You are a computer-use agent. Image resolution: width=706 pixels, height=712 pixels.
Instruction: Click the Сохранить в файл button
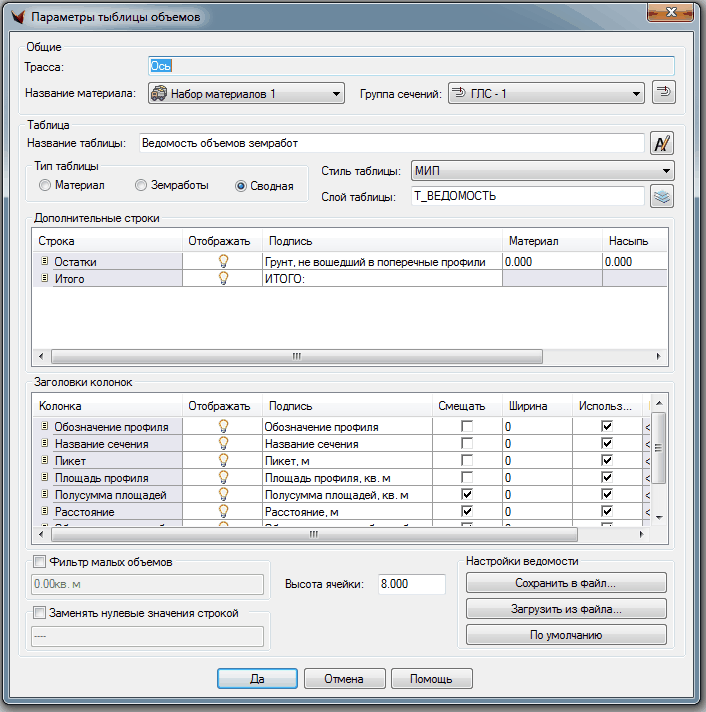pyautogui.click(x=565, y=583)
